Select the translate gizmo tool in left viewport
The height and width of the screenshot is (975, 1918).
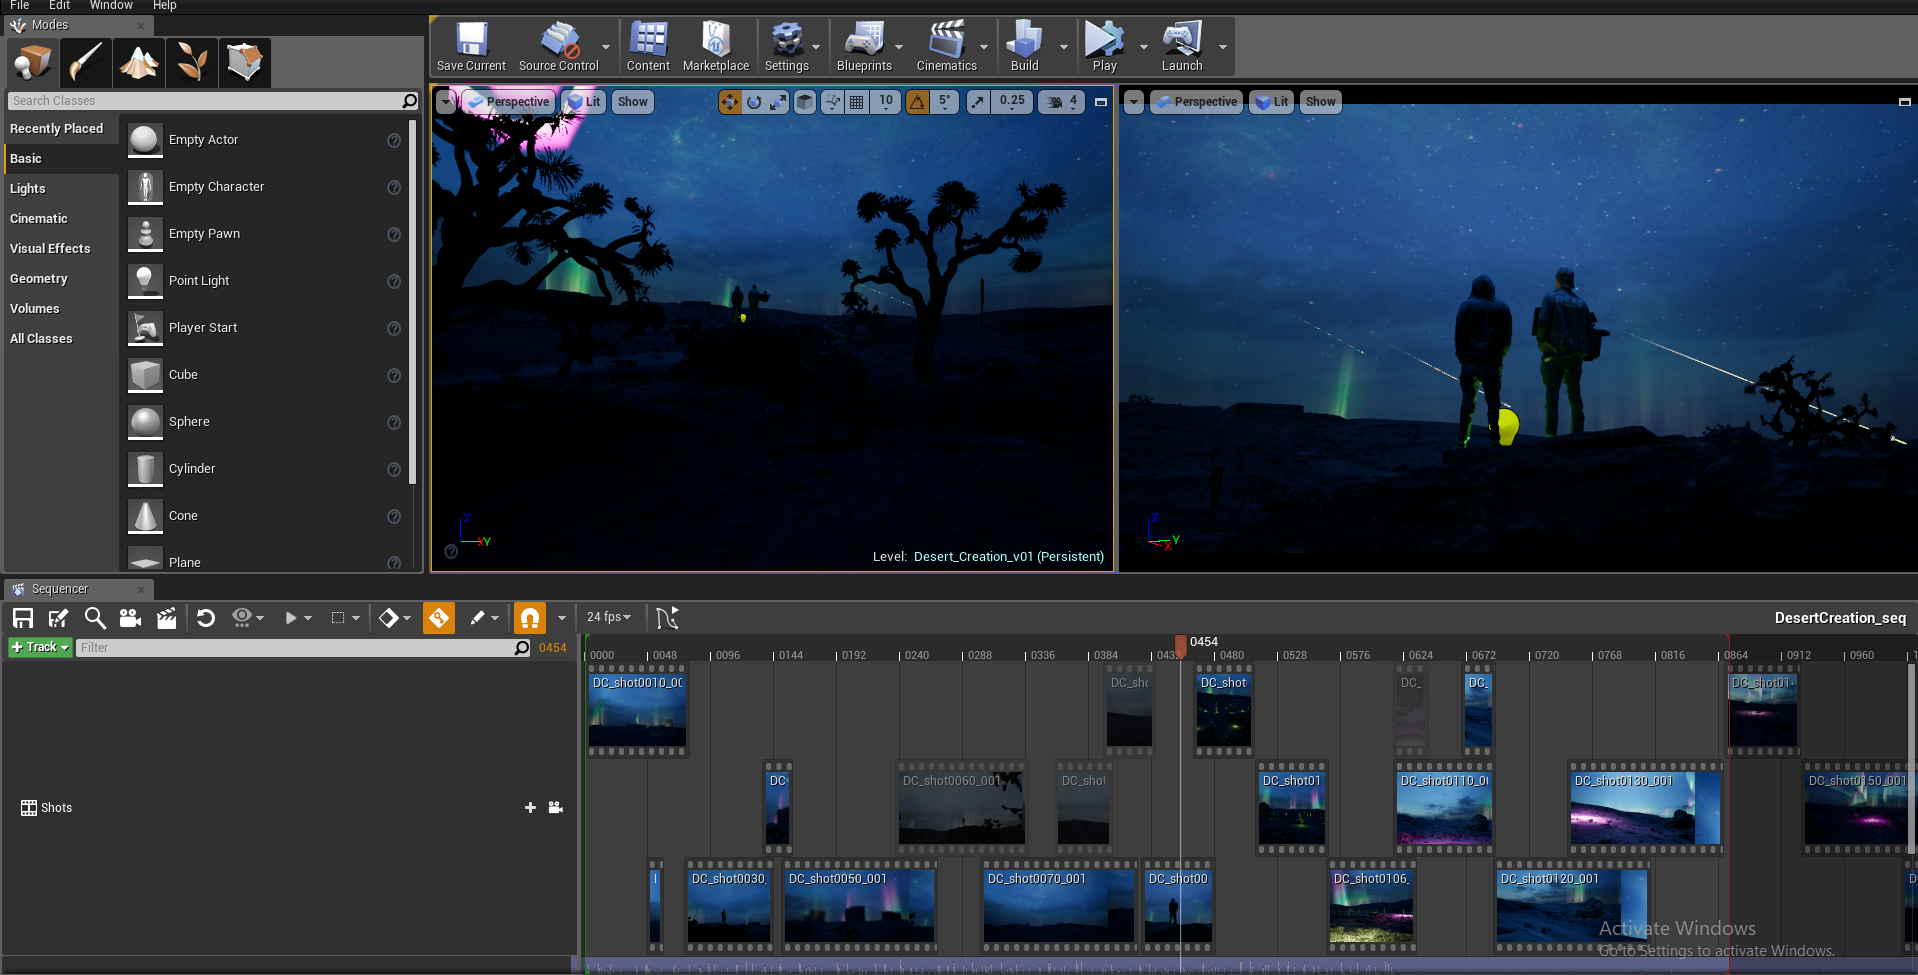(x=730, y=102)
